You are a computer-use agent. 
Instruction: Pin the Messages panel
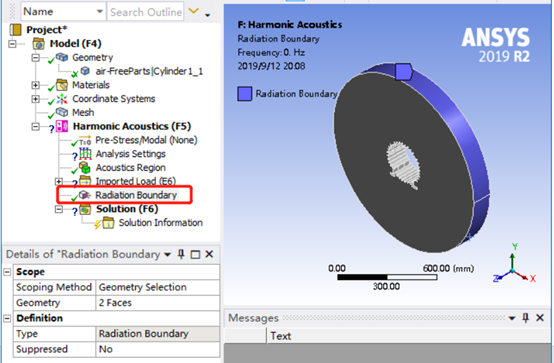[526, 318]
